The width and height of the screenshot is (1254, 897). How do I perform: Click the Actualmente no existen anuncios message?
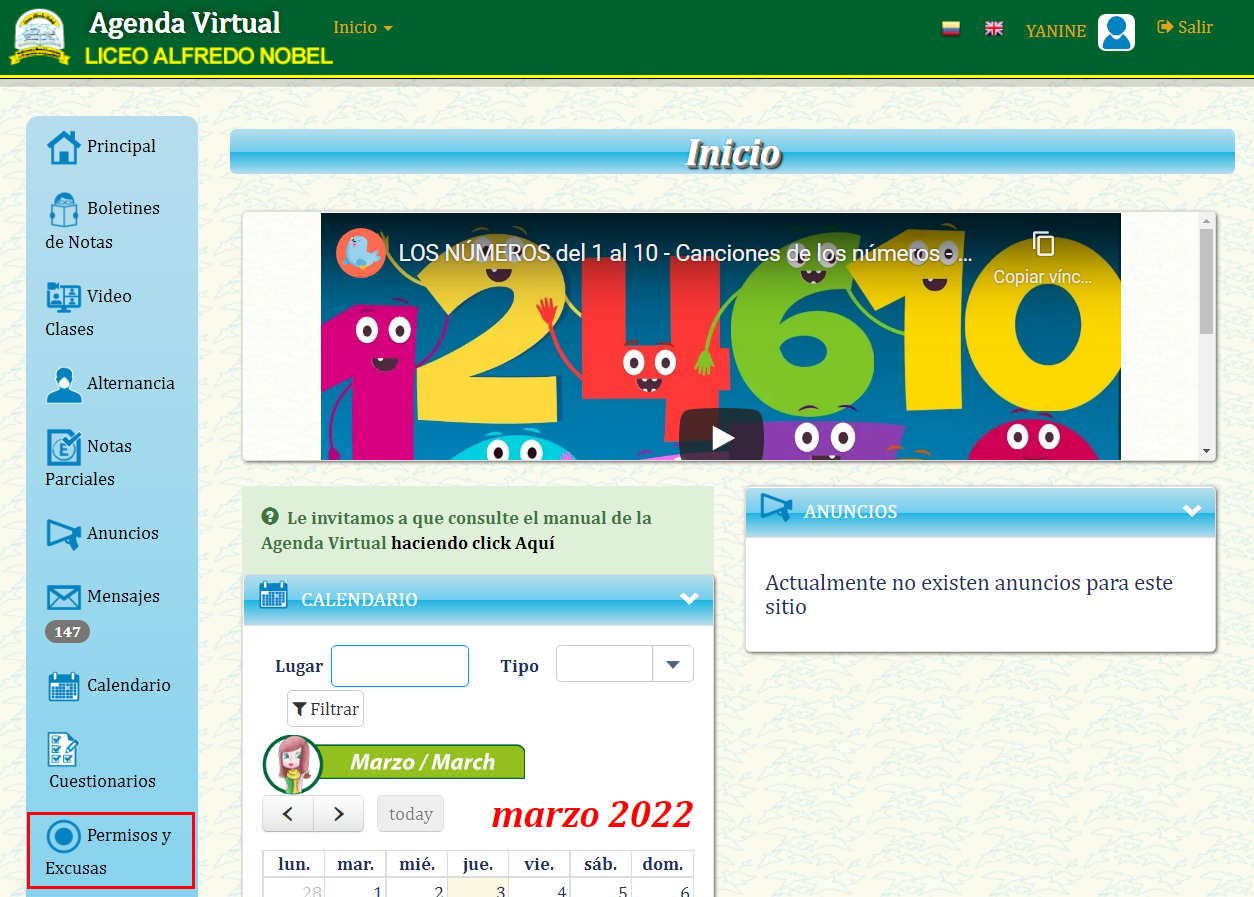(969, 595)
